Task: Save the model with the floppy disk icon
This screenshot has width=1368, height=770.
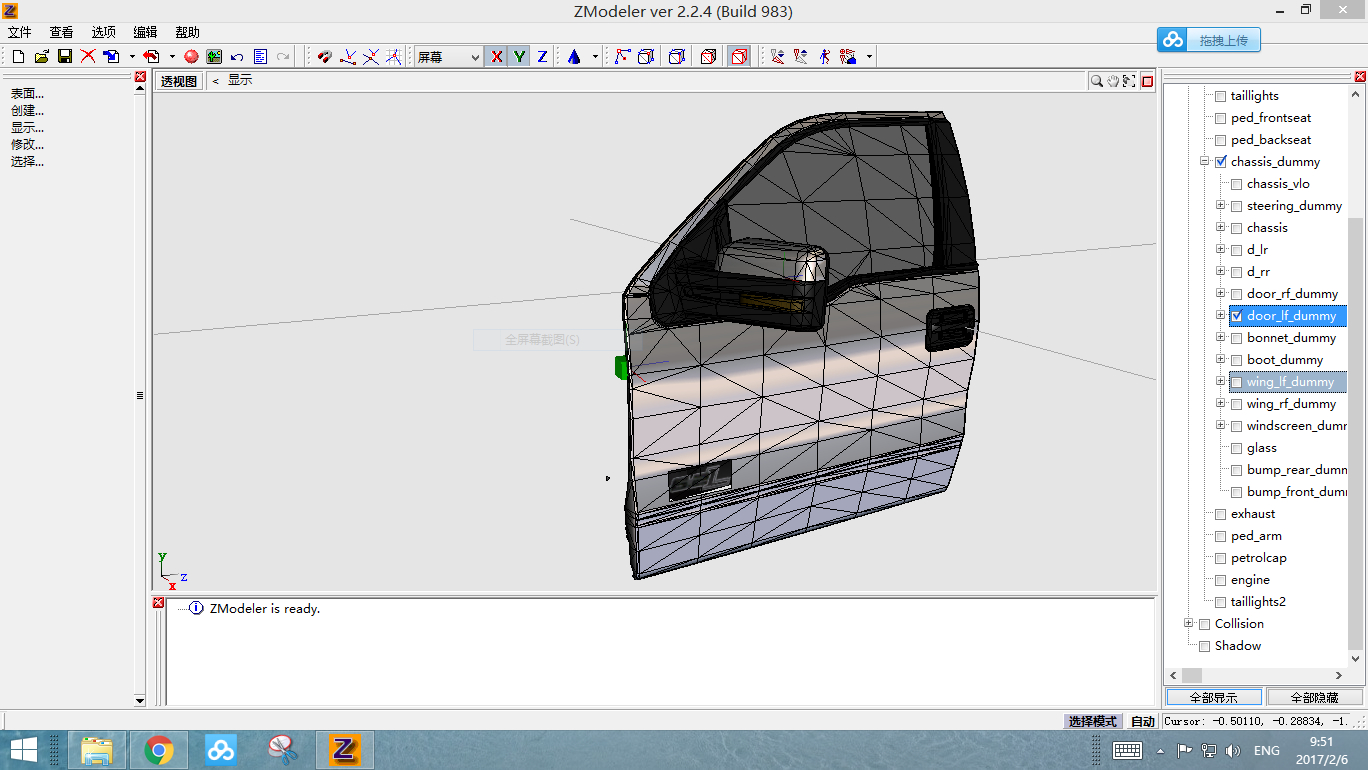Action: click(64, 57)
